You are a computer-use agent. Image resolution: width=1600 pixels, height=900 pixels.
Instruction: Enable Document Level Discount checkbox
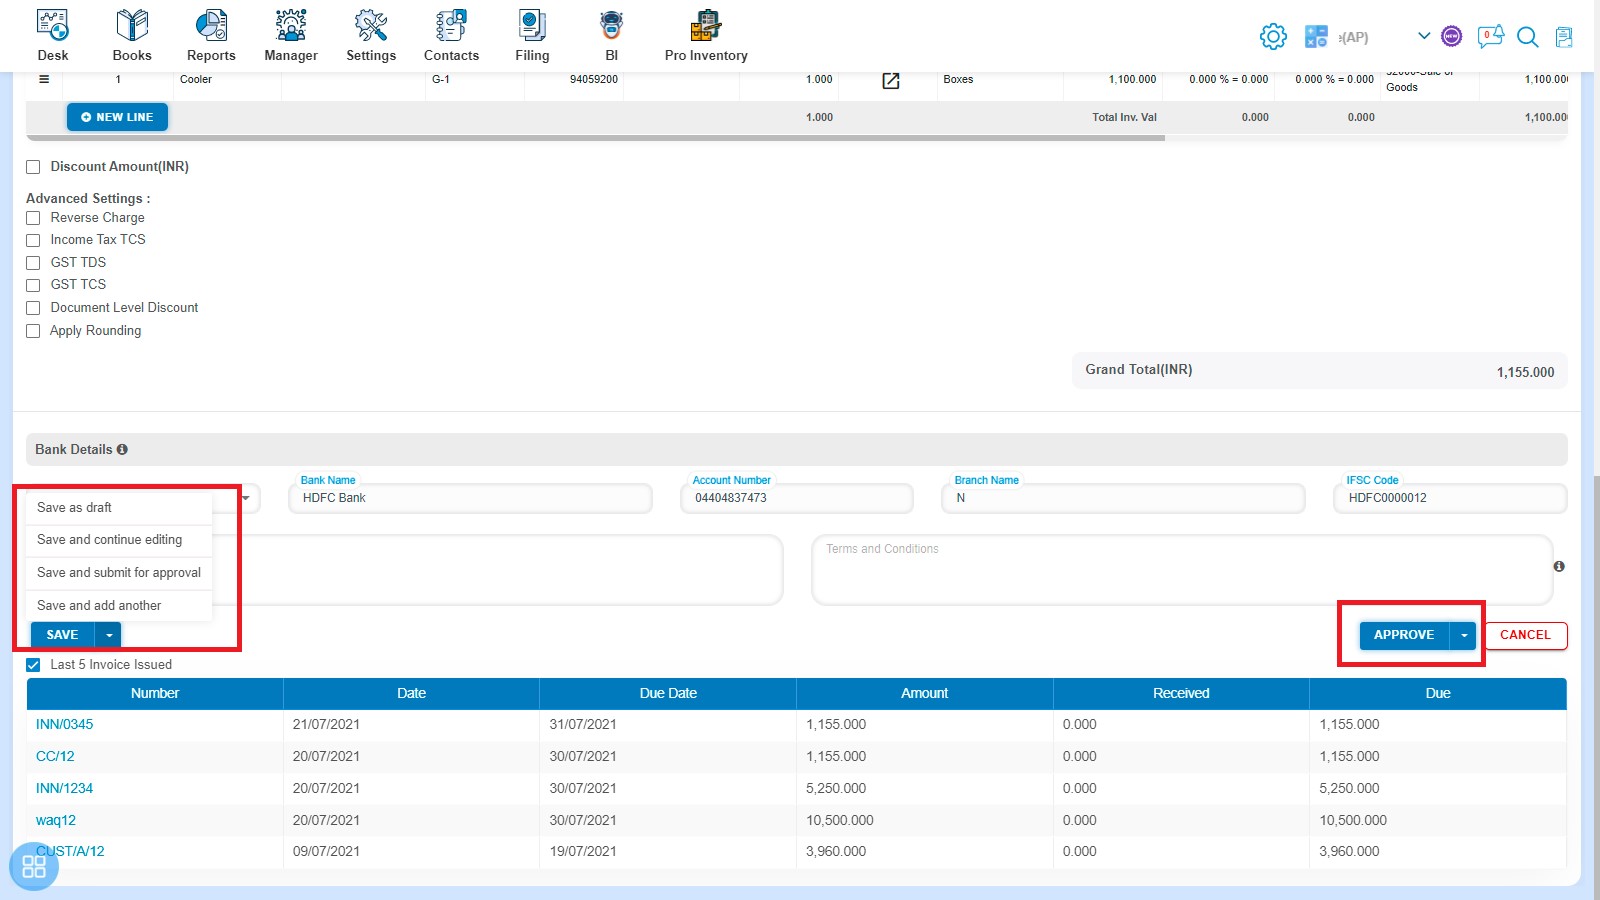point(33,308)
